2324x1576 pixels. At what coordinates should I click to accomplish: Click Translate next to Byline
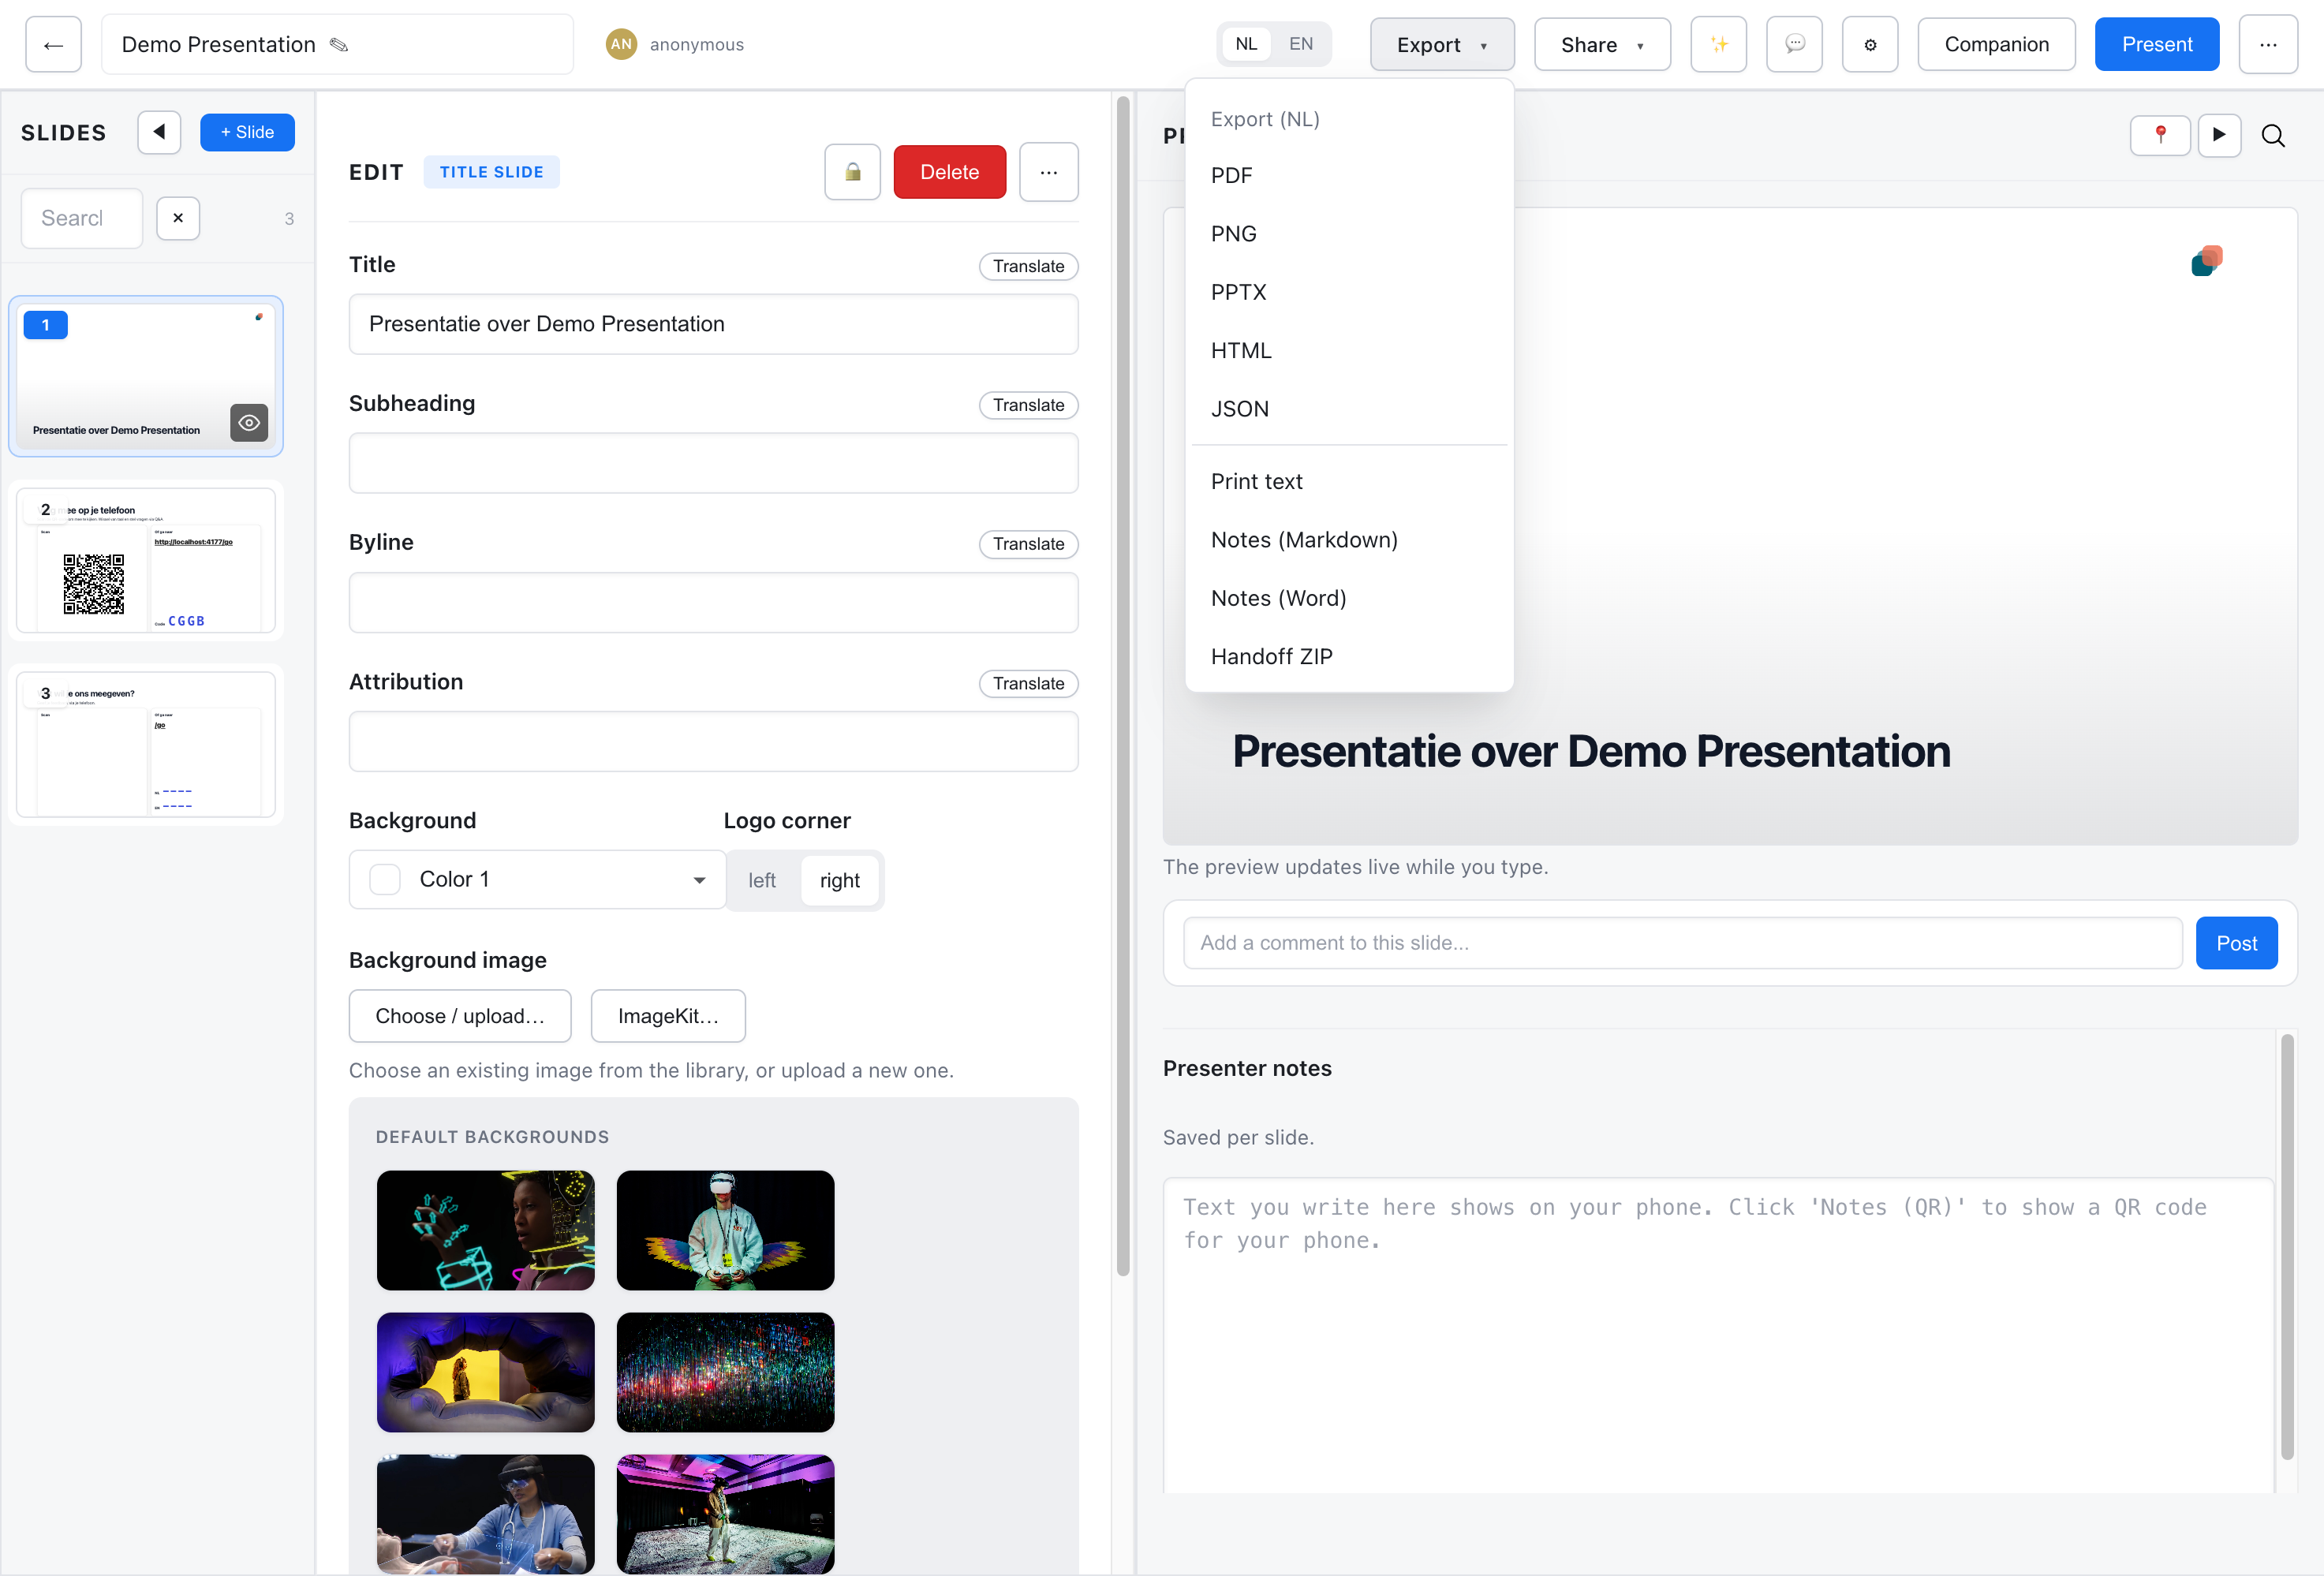(1028, 544)
